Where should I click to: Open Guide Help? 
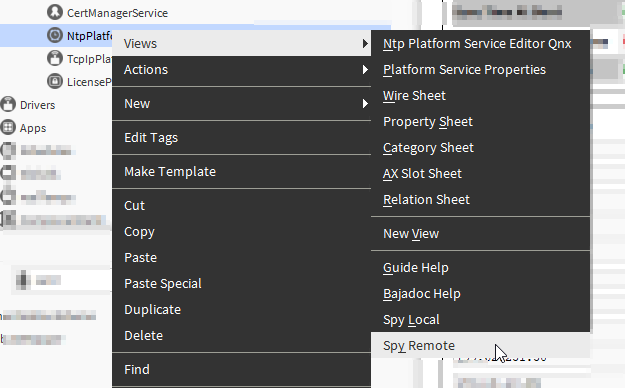(480, 268)
